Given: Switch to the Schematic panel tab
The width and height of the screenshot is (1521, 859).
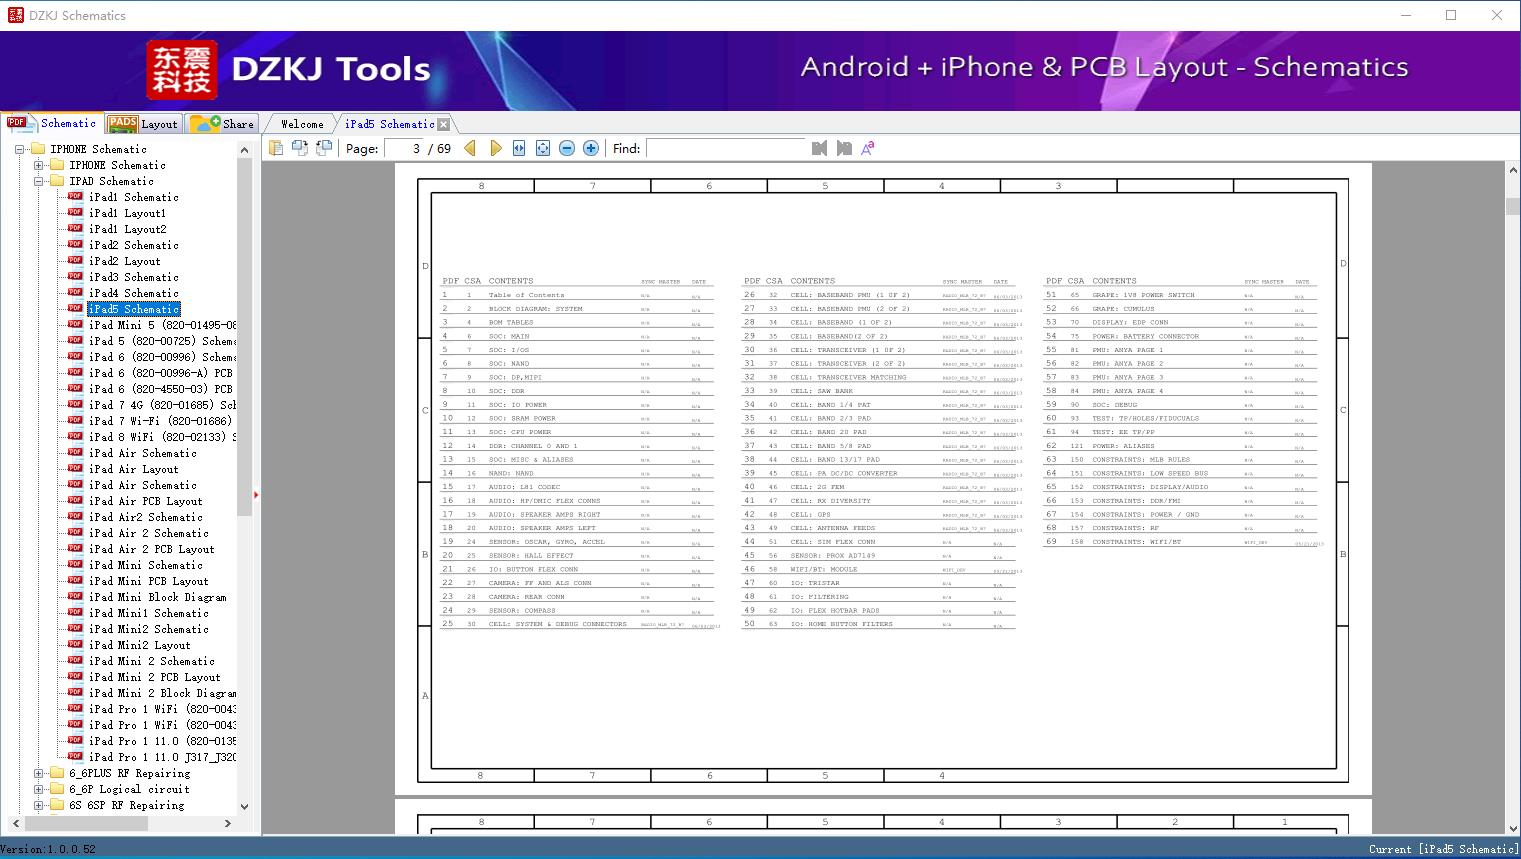Looking at the screenshot, I should click(x=52, y=123).
